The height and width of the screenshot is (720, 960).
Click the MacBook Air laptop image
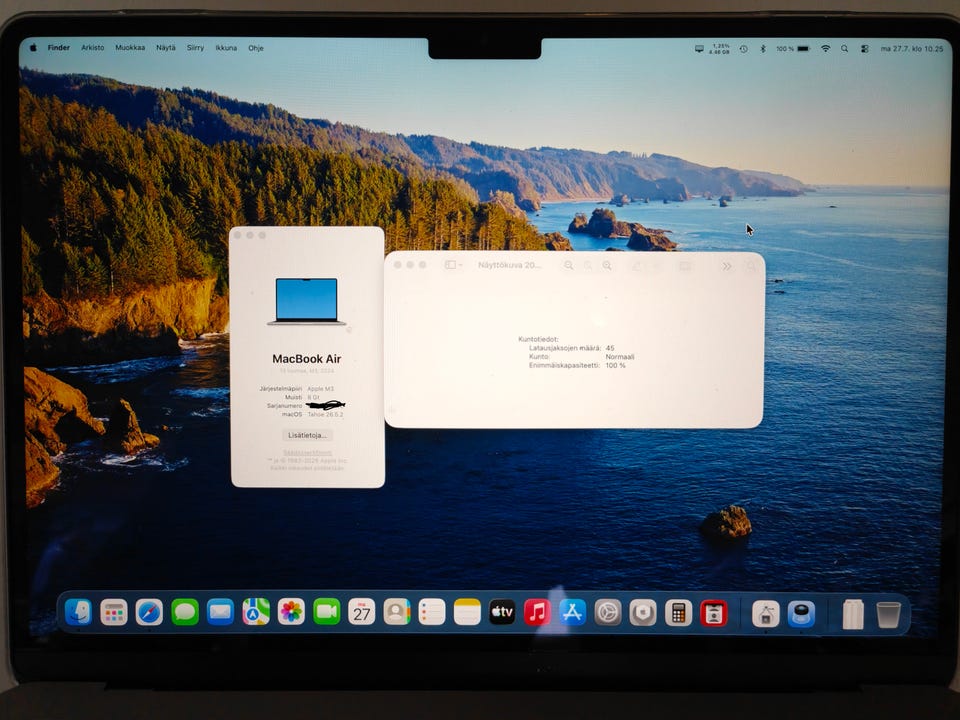coord(307,301)
